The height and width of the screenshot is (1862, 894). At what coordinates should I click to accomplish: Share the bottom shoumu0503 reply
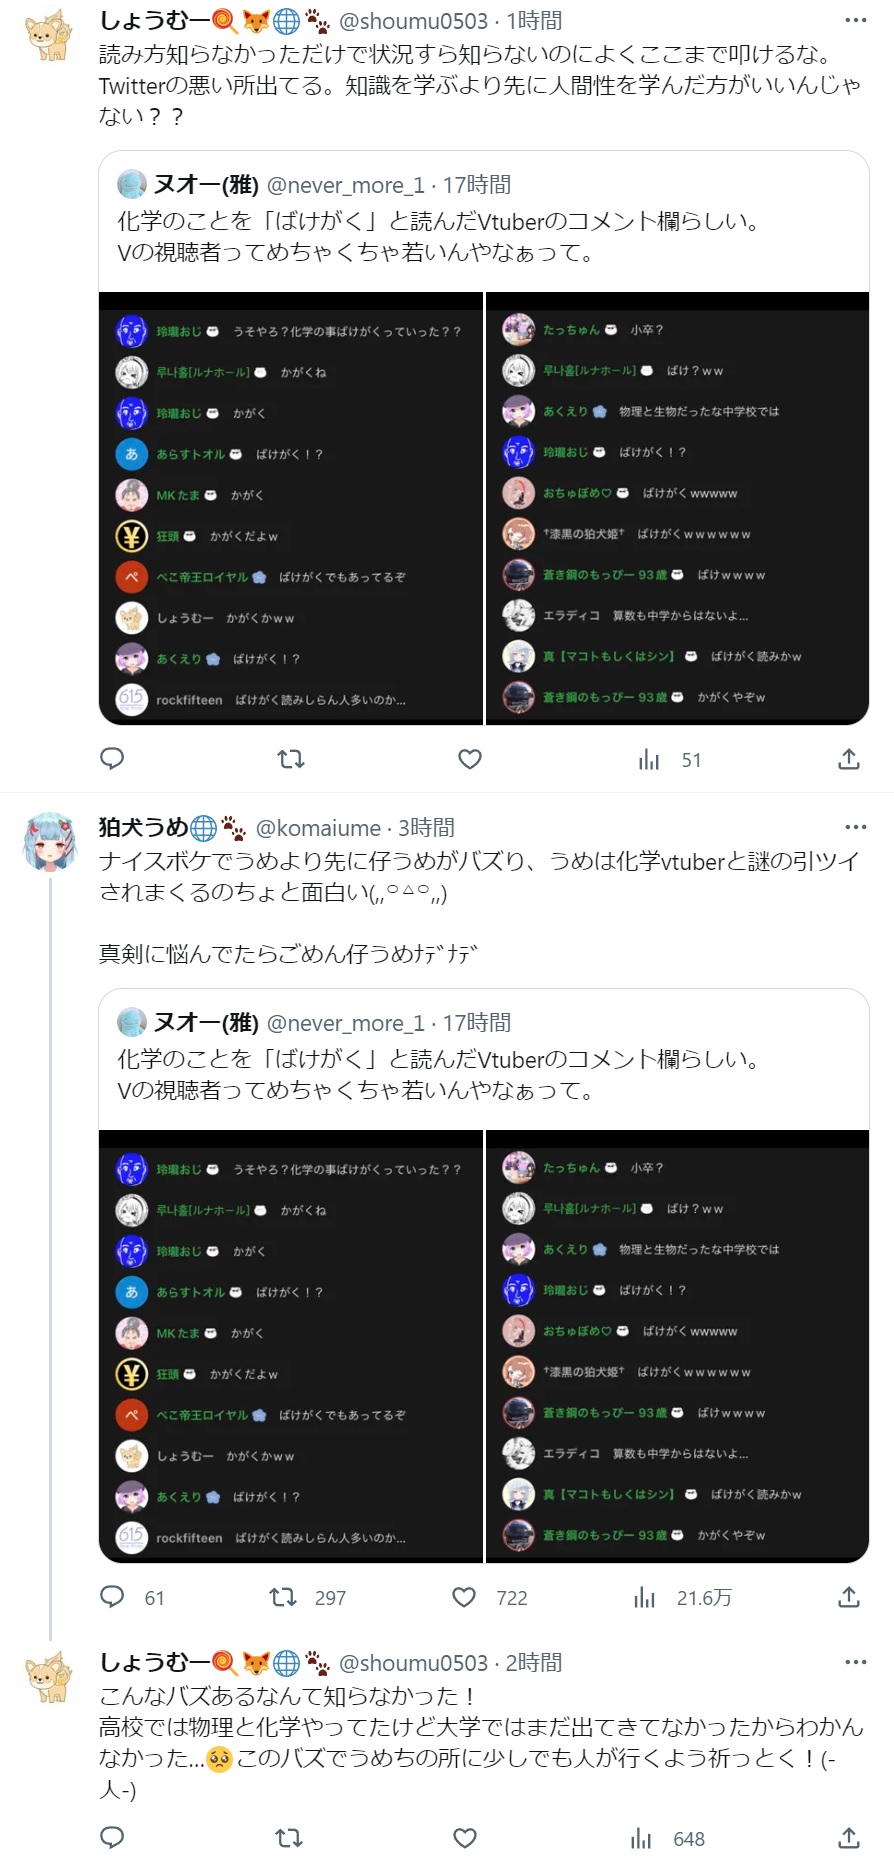849,1838
